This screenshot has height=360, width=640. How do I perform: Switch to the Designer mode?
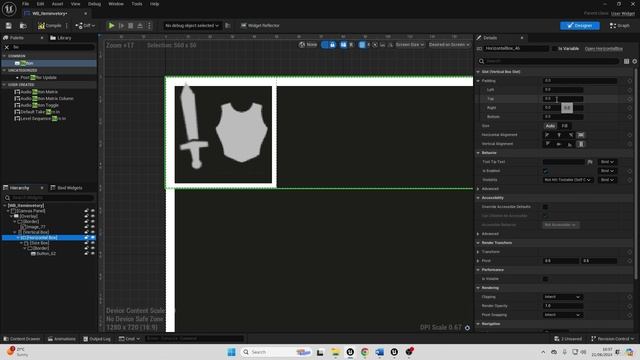tap(580, 25)
